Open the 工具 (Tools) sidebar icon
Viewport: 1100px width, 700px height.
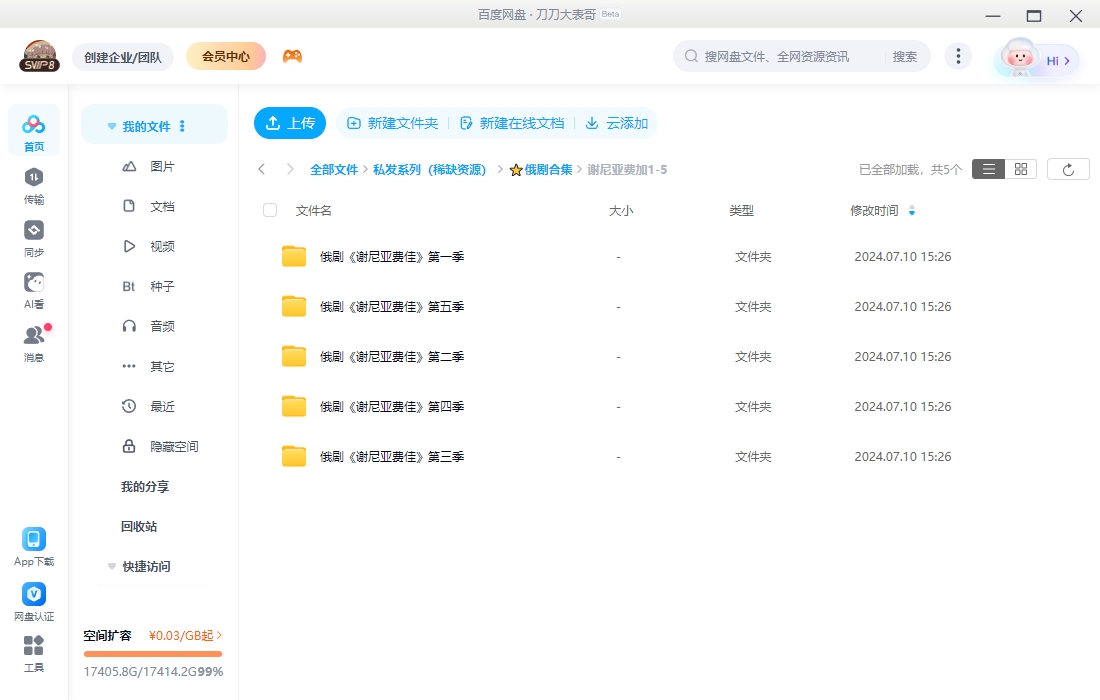tap(34, 653)
